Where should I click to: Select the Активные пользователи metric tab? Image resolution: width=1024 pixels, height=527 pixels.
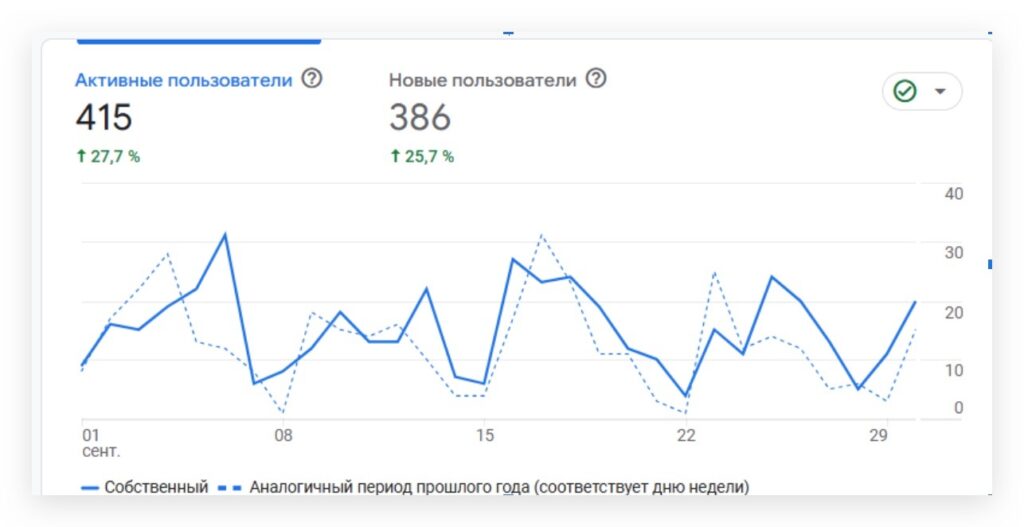pos(184,80)
